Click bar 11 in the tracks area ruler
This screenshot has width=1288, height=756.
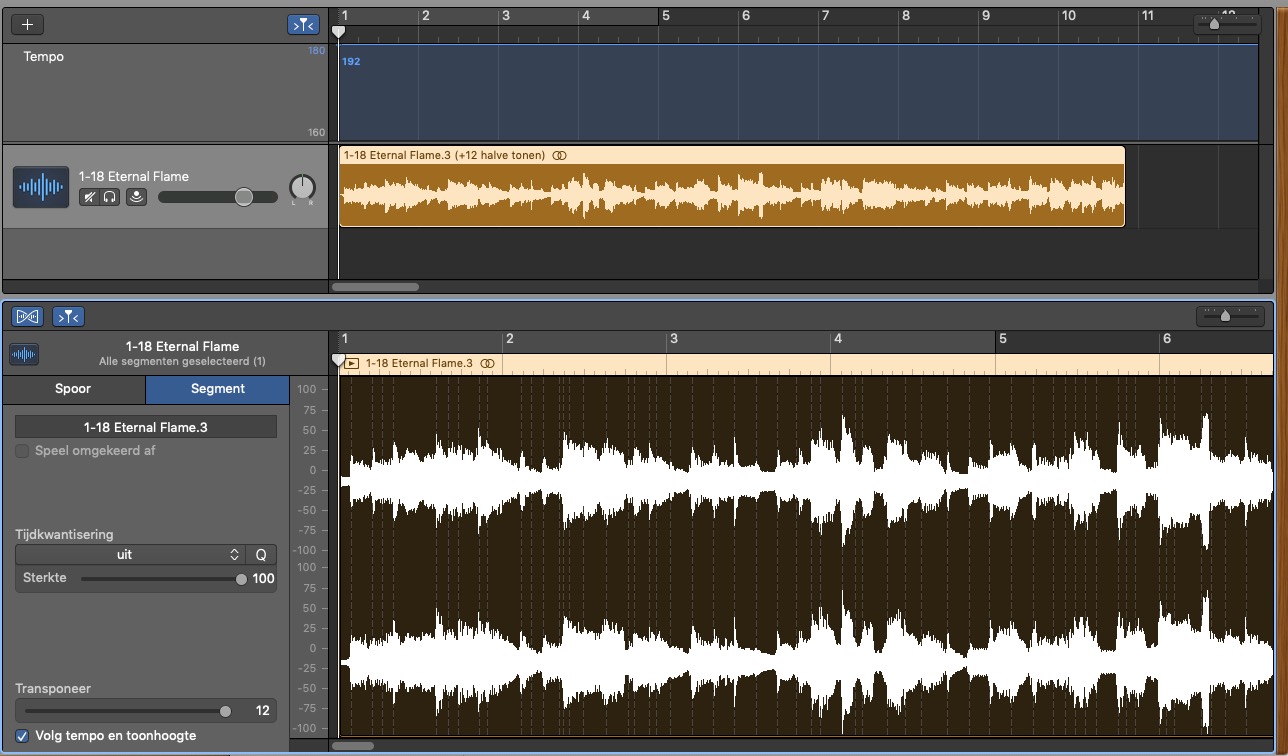click(x=1148, y=15)
